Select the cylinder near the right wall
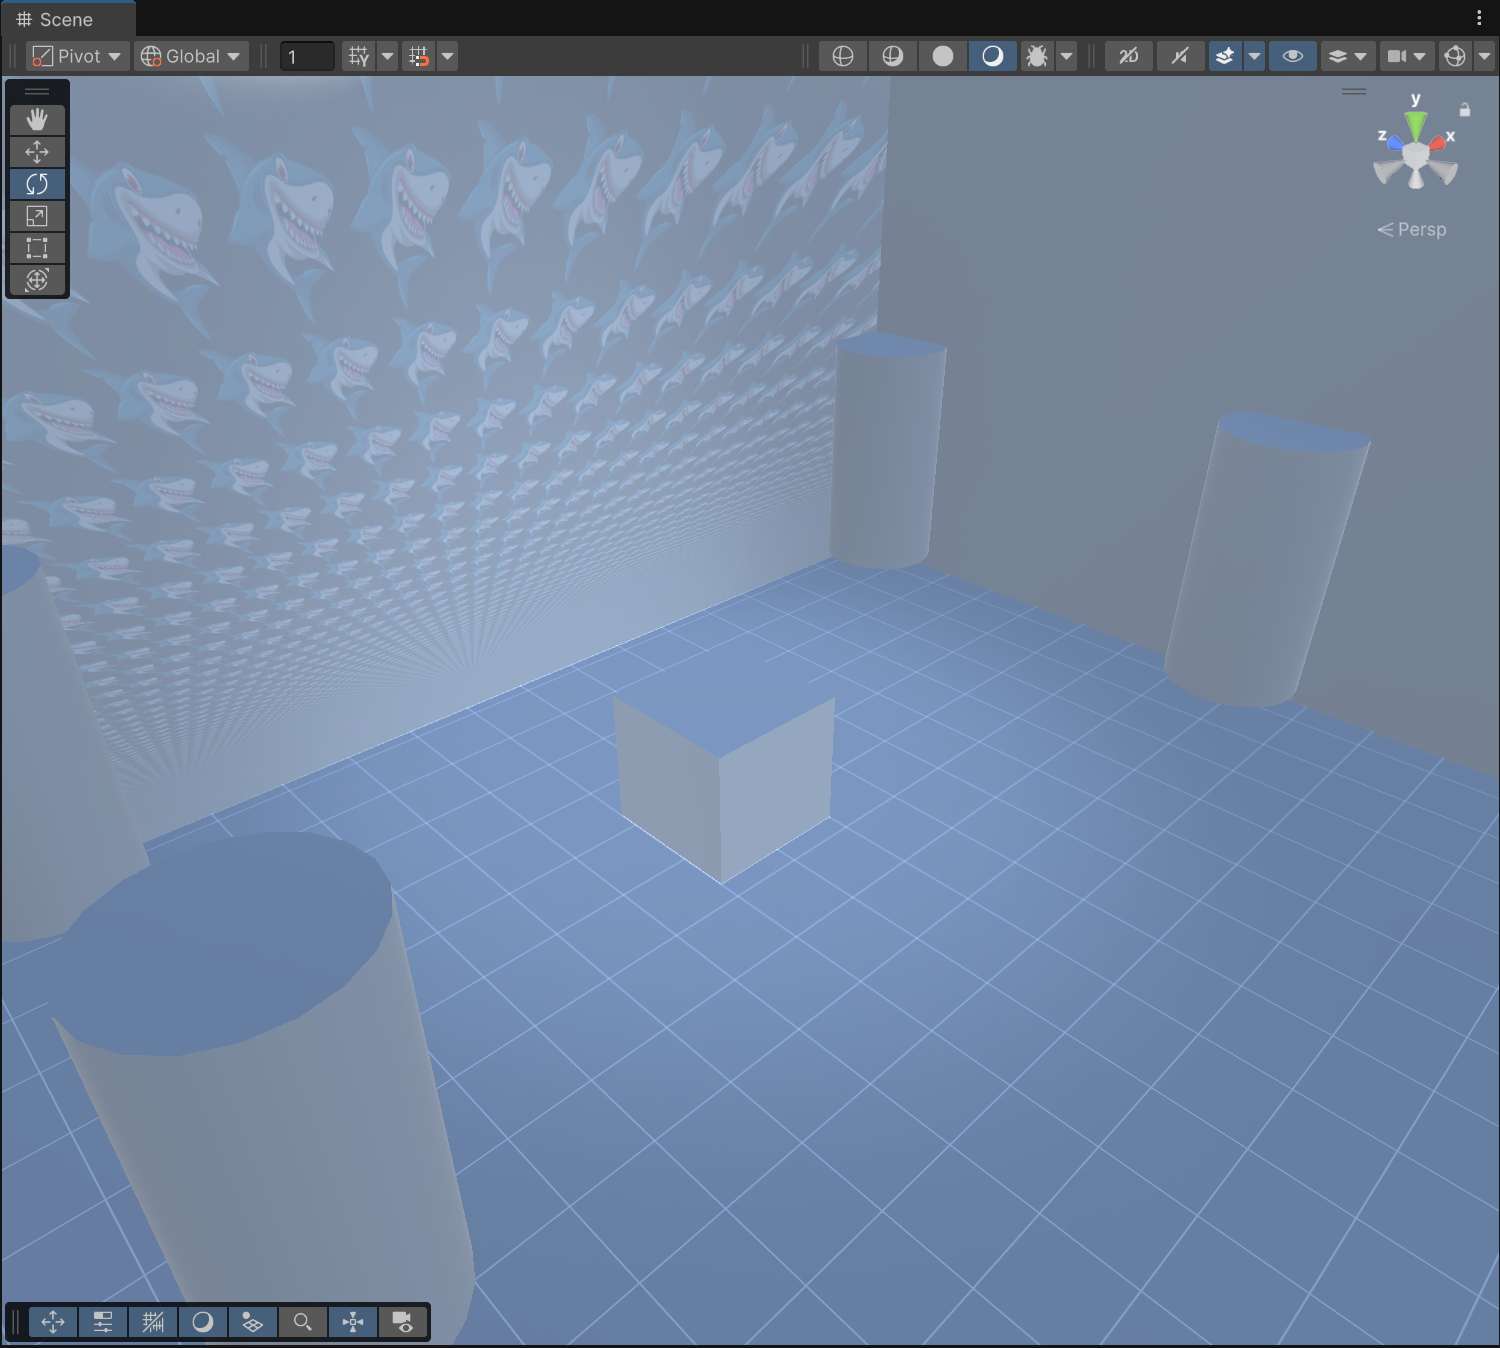Viewport: 1500px width, 1348px height. 1267,560
